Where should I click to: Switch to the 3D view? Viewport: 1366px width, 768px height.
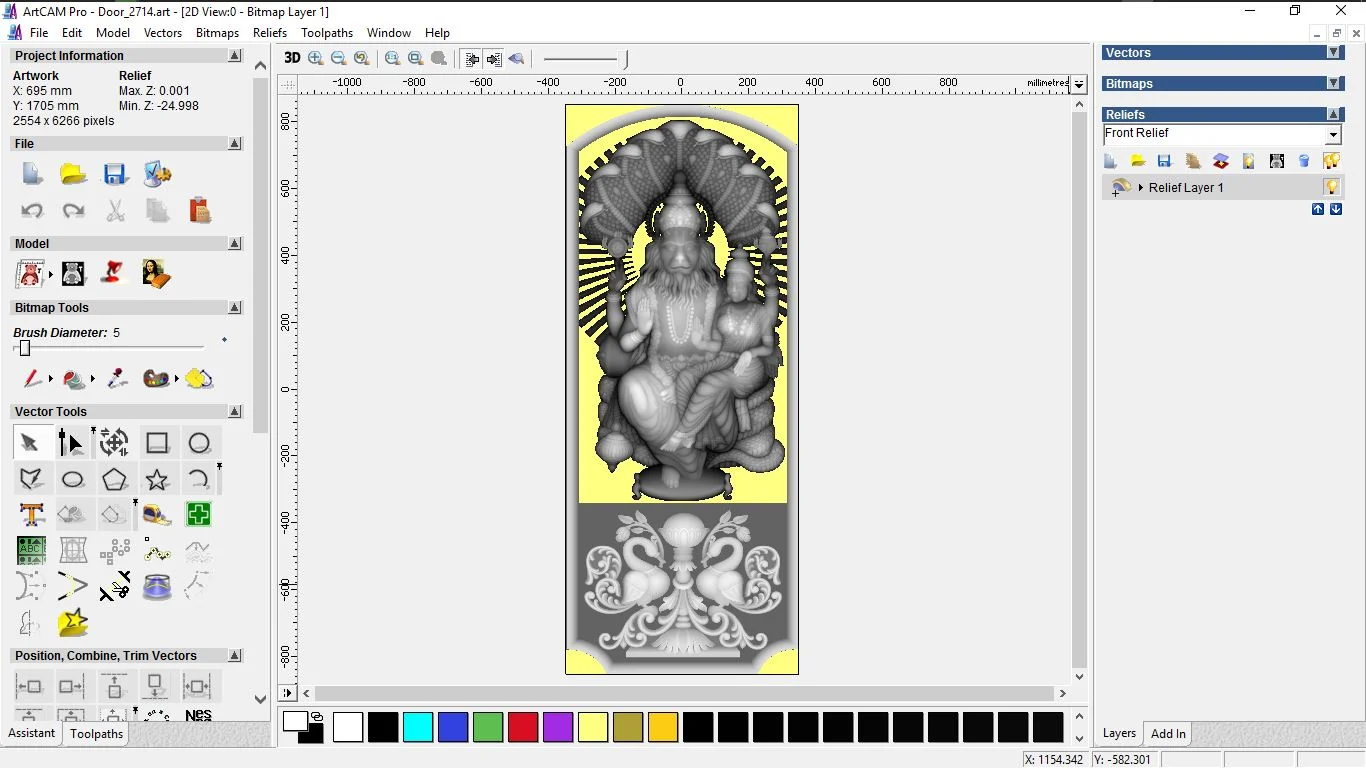(292, 58)
